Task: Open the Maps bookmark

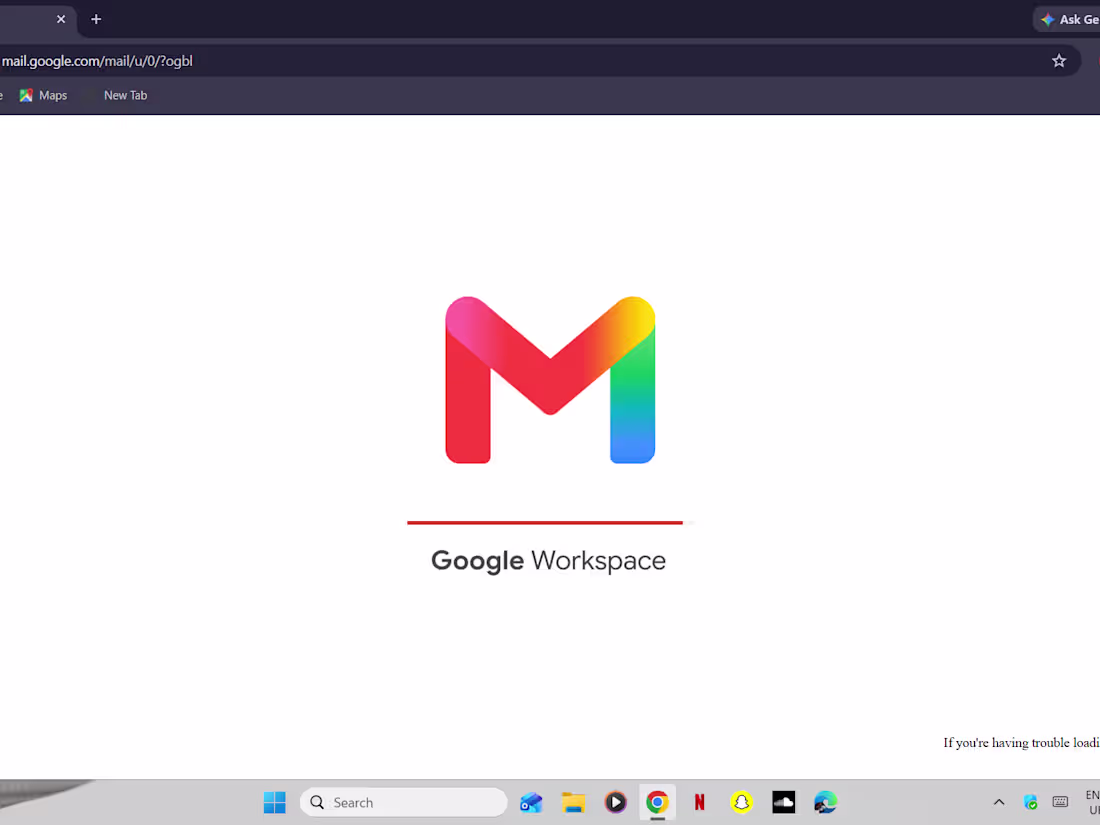Action: tap(43, 95)
